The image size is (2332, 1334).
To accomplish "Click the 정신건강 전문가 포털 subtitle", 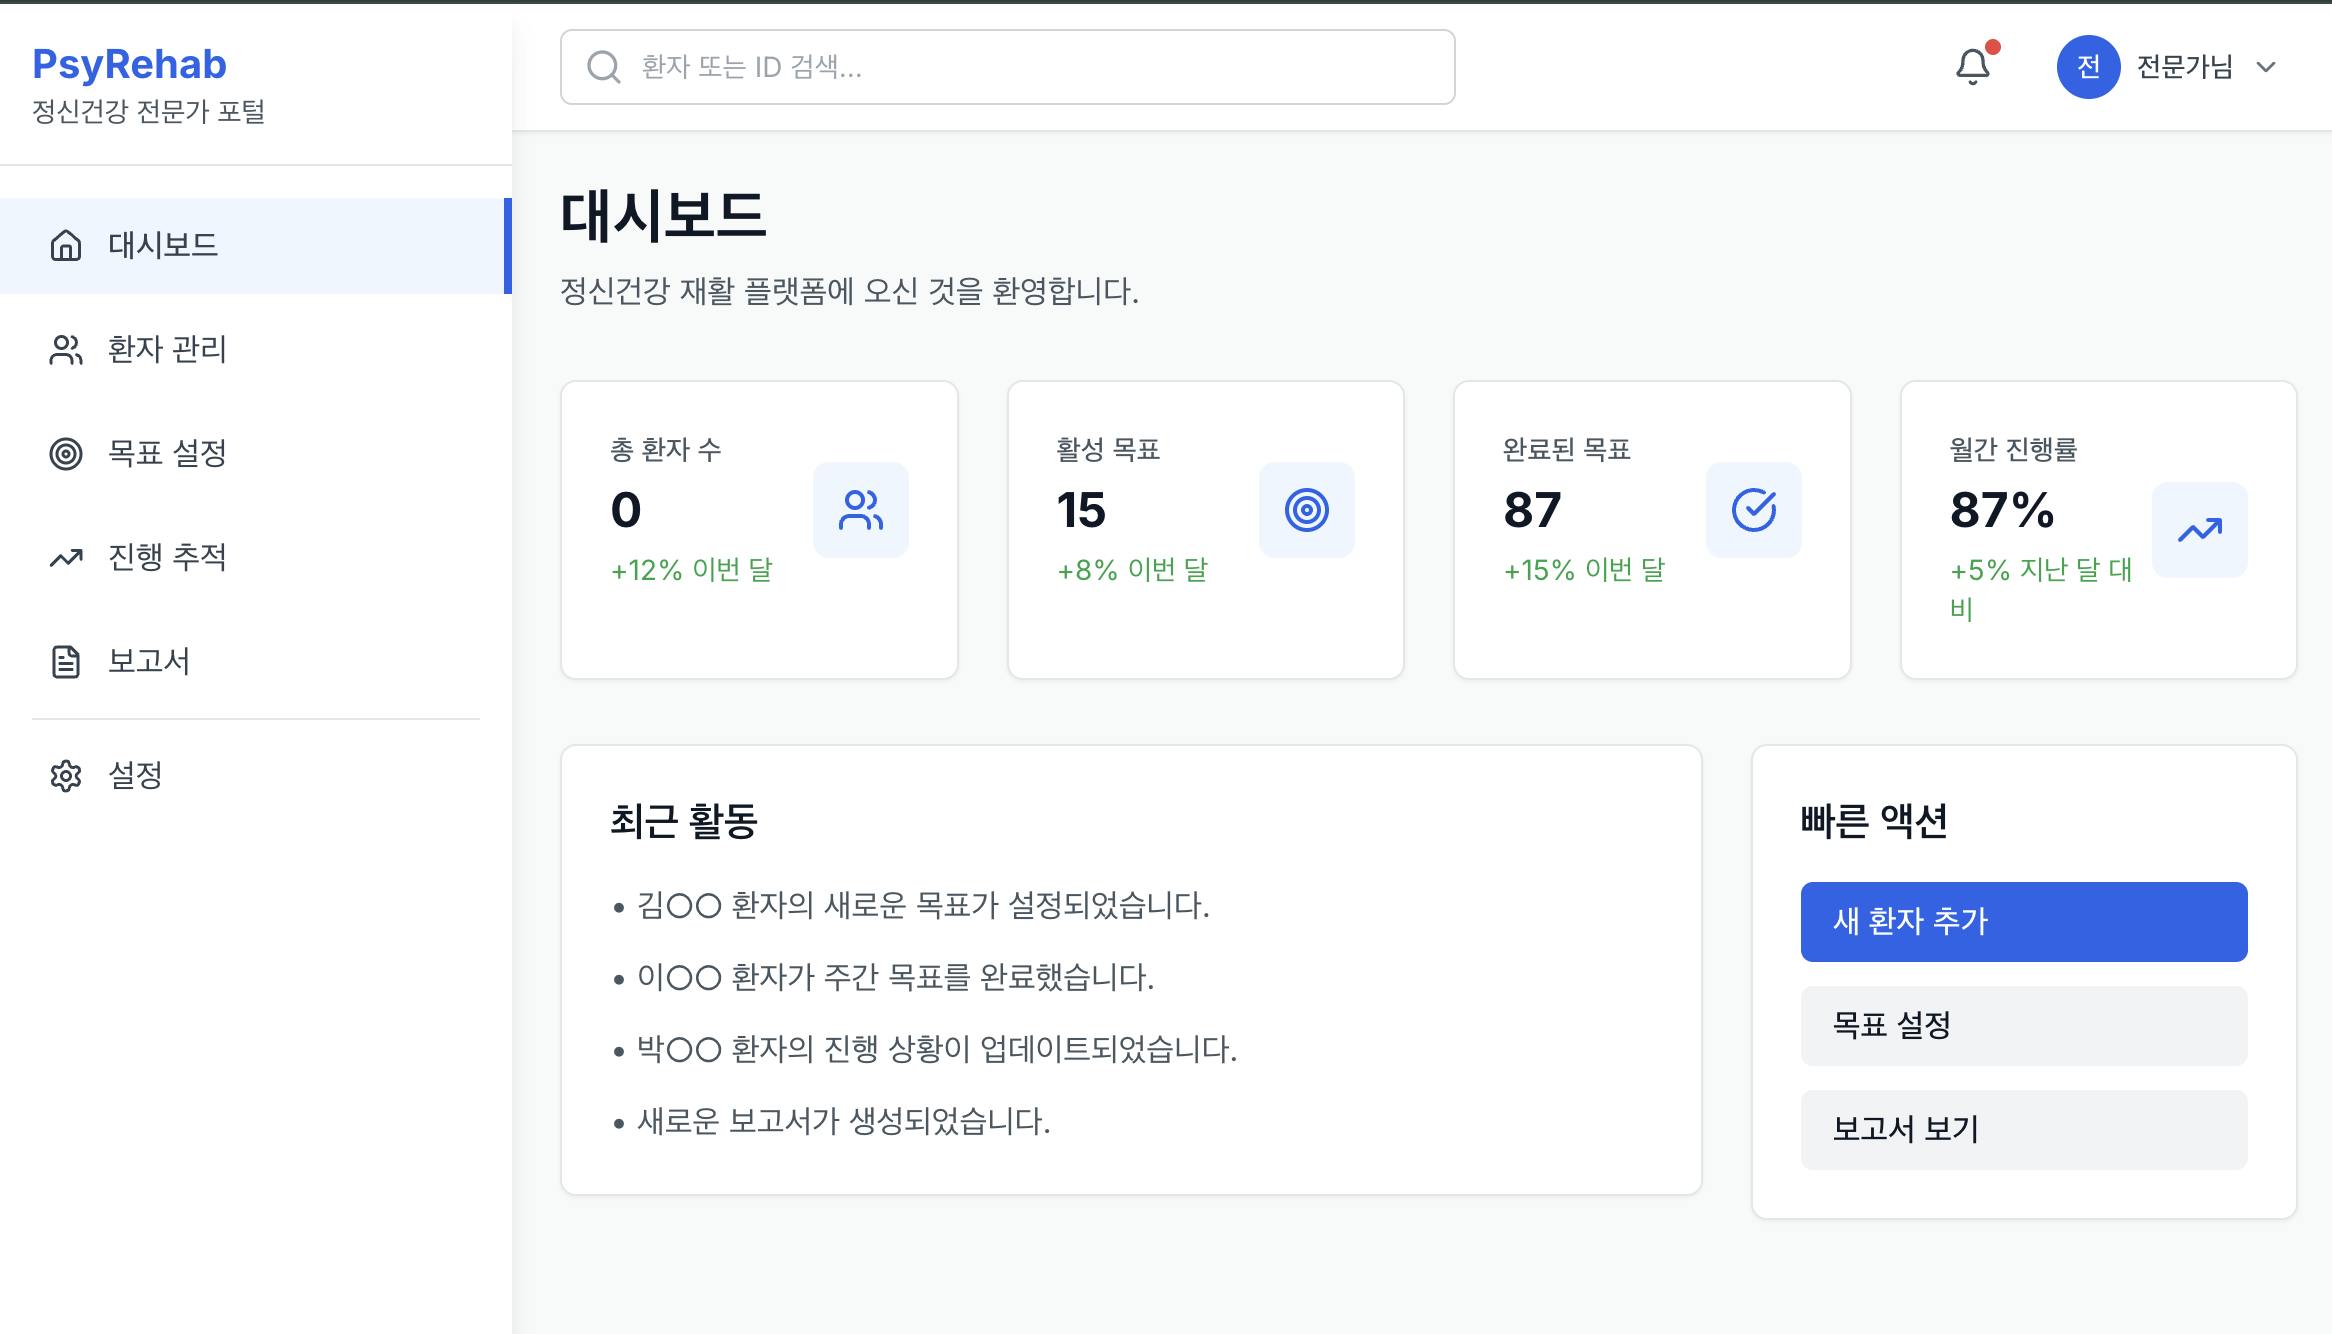I will tap(149, 111).
